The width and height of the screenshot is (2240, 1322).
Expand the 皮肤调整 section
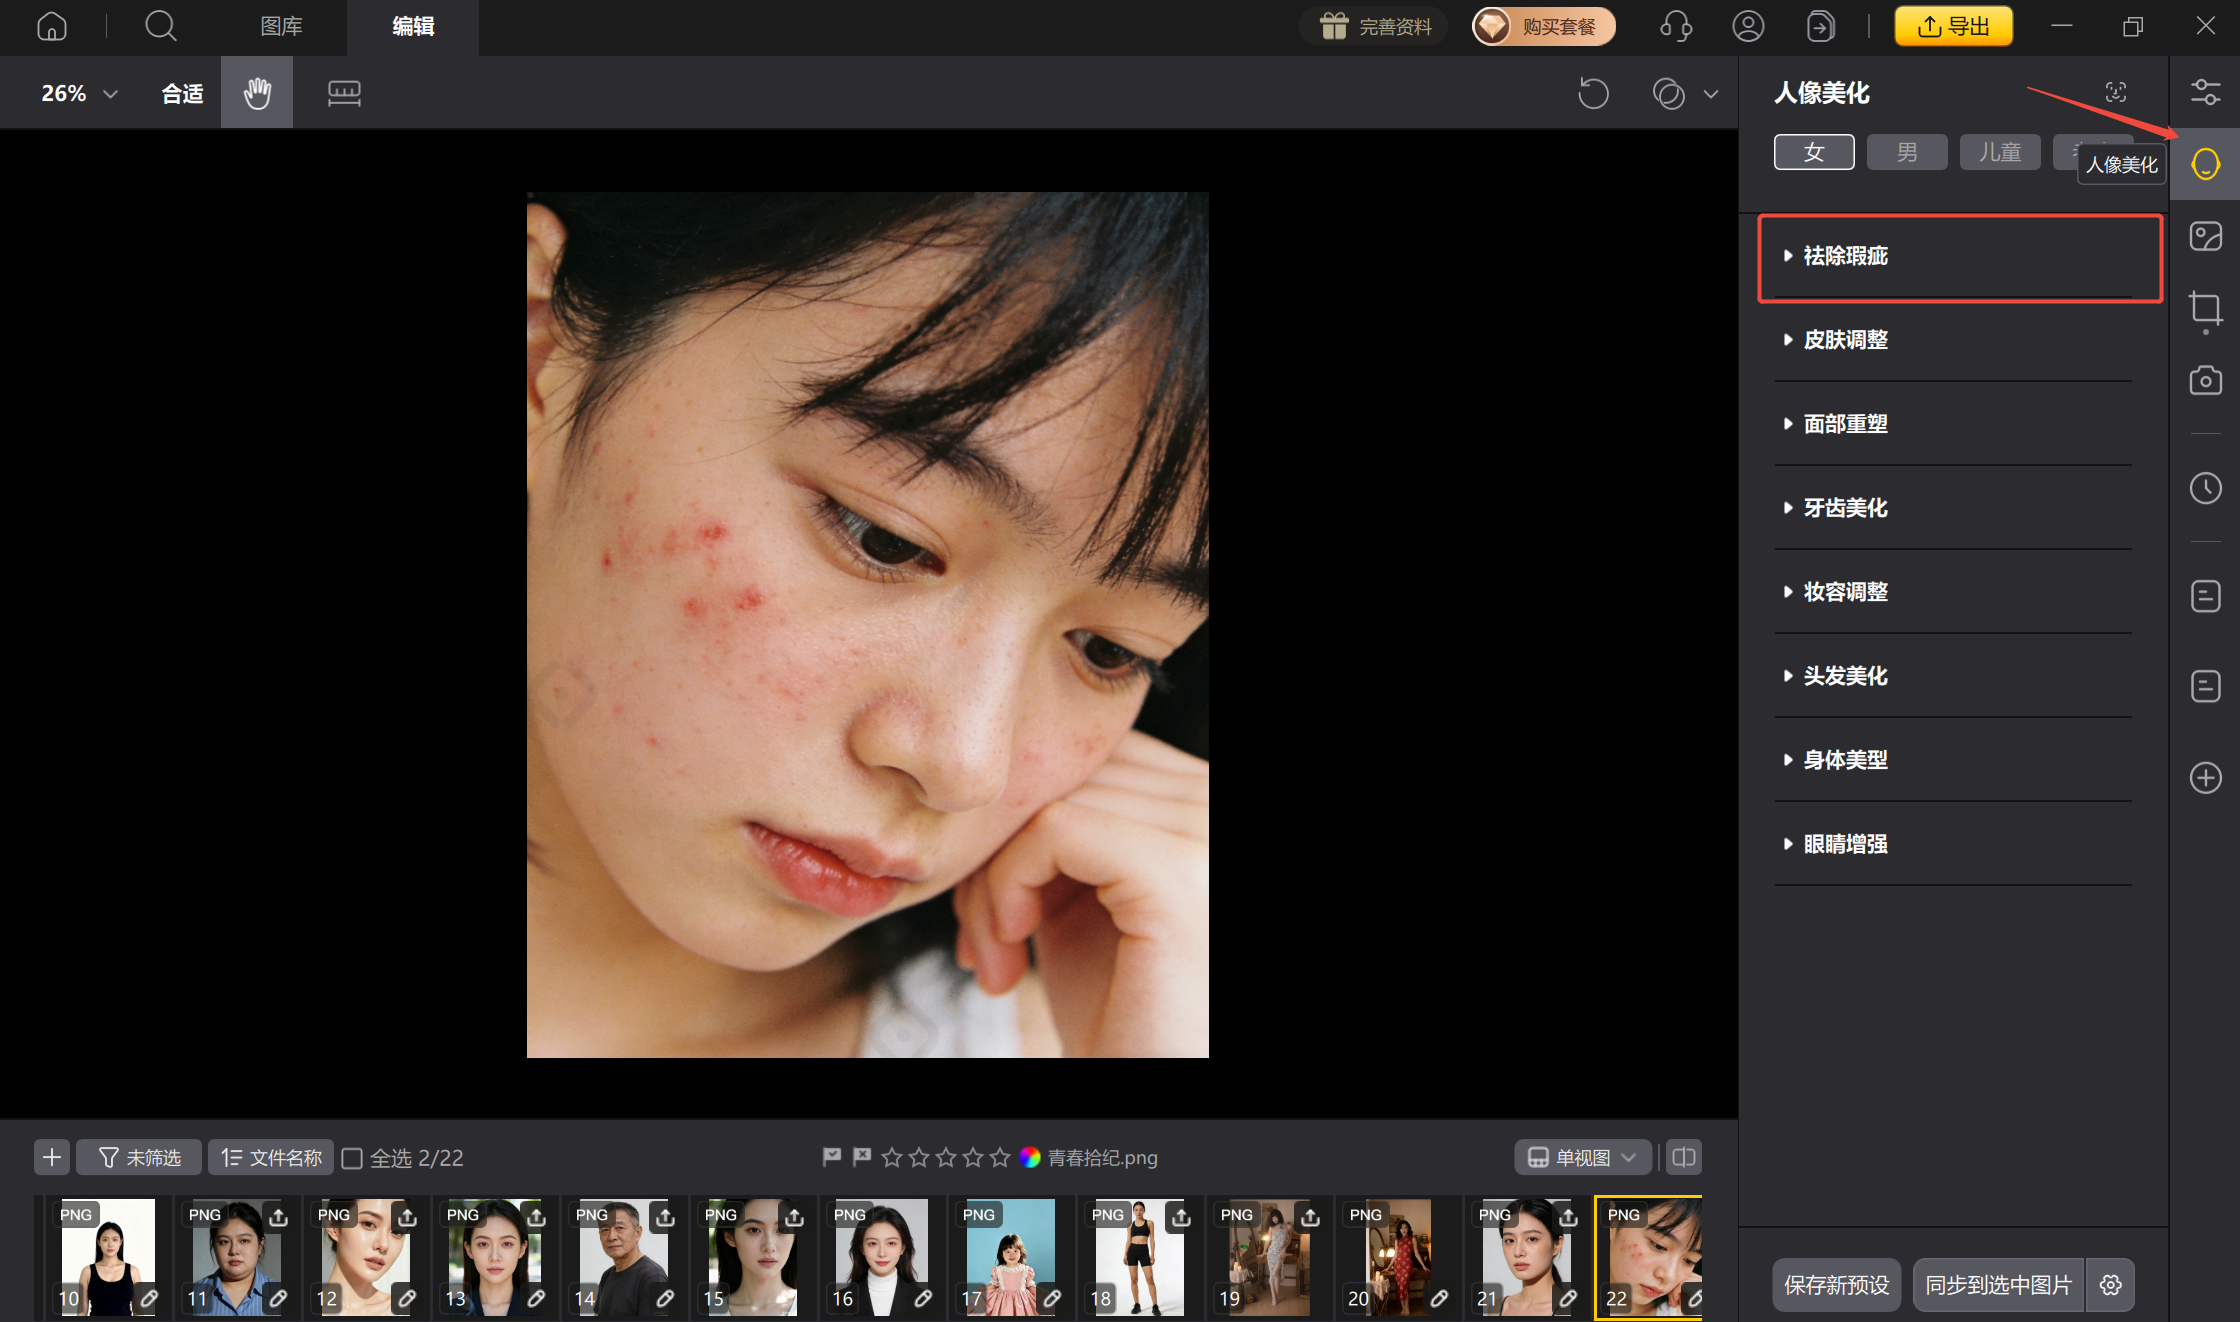click(x=1846, y=340)
